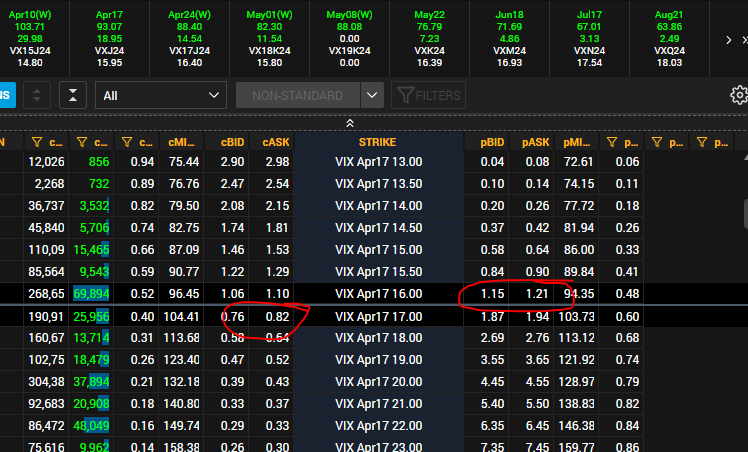The image size is (748, 452).
Task: Select the Aug21 expiration
Action: [669, 39]
